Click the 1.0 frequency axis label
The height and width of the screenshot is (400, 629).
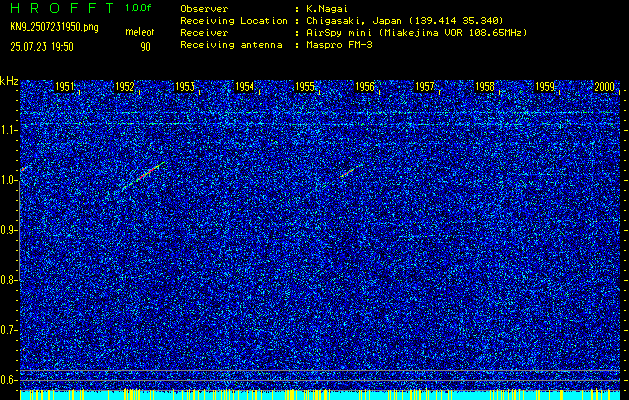pyautogui.click(x=9, y=181)
